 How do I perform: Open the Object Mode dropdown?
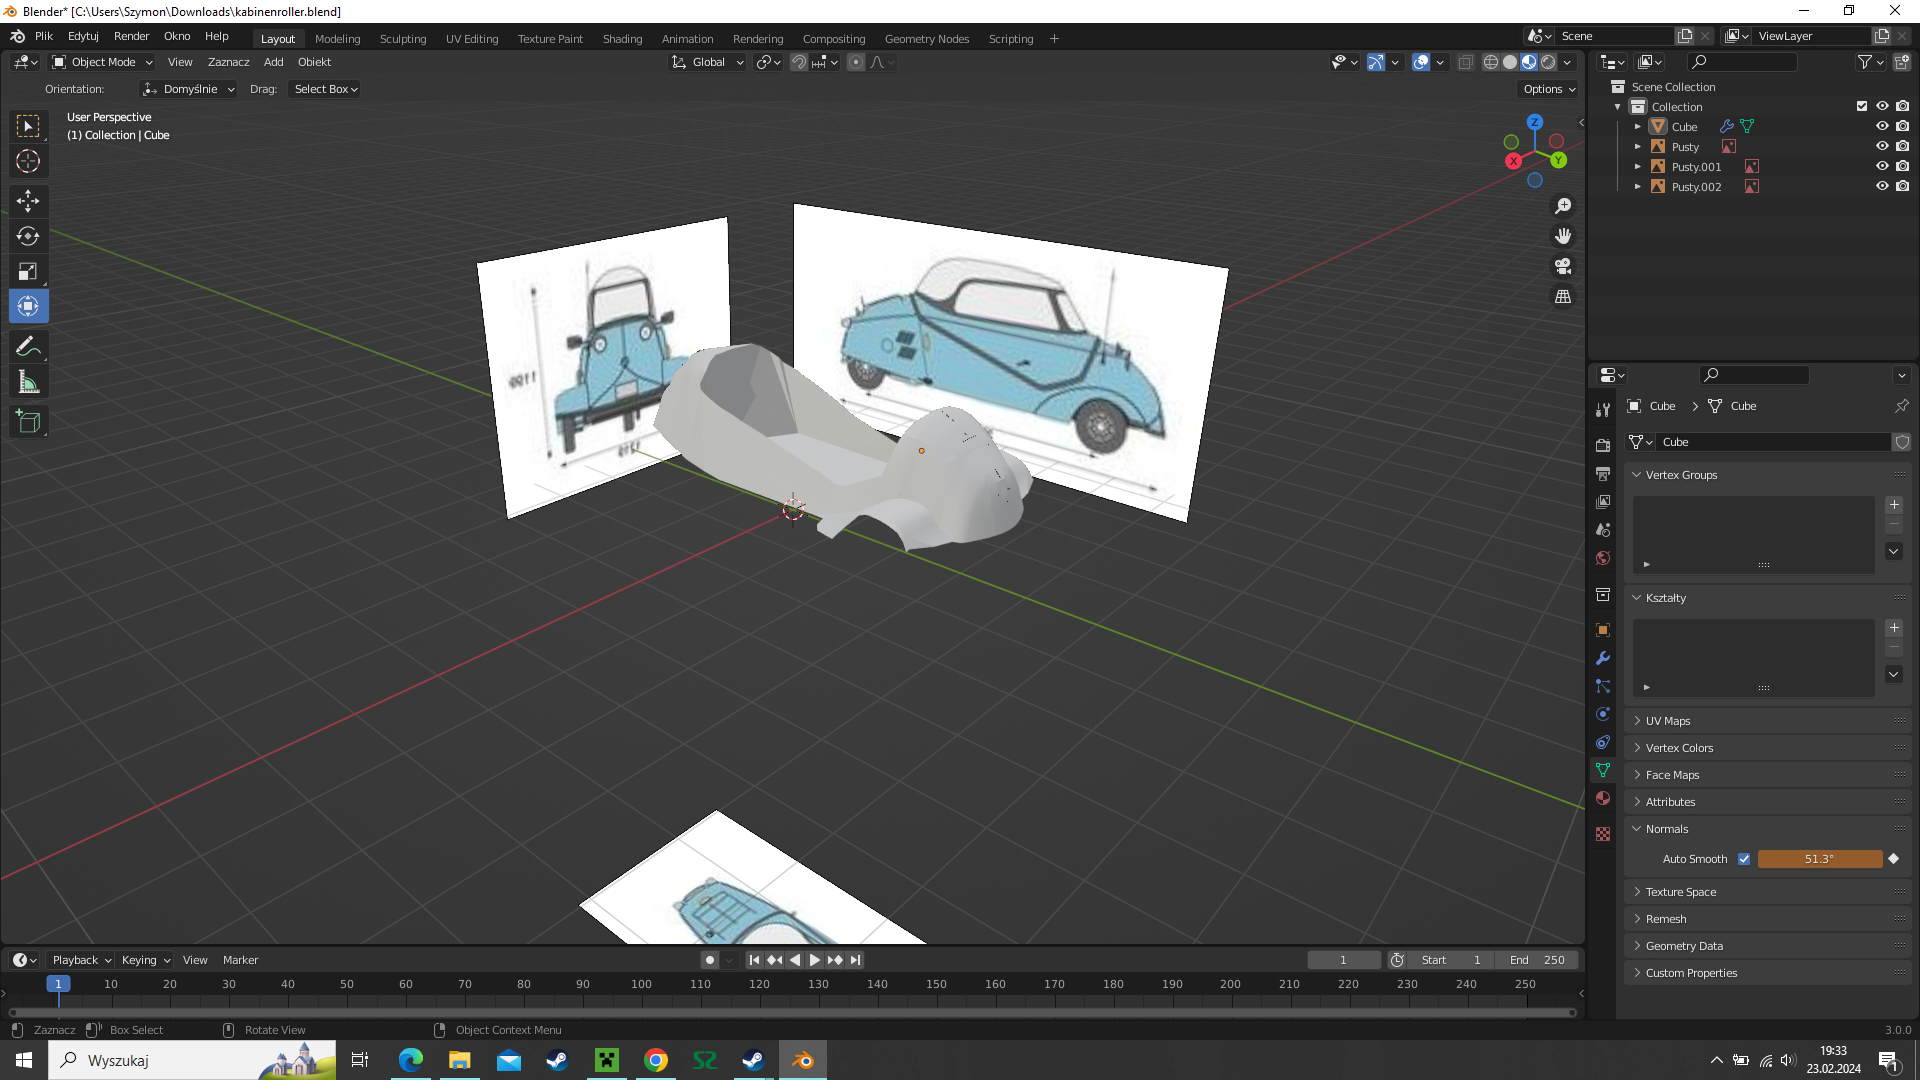point(103,62)
